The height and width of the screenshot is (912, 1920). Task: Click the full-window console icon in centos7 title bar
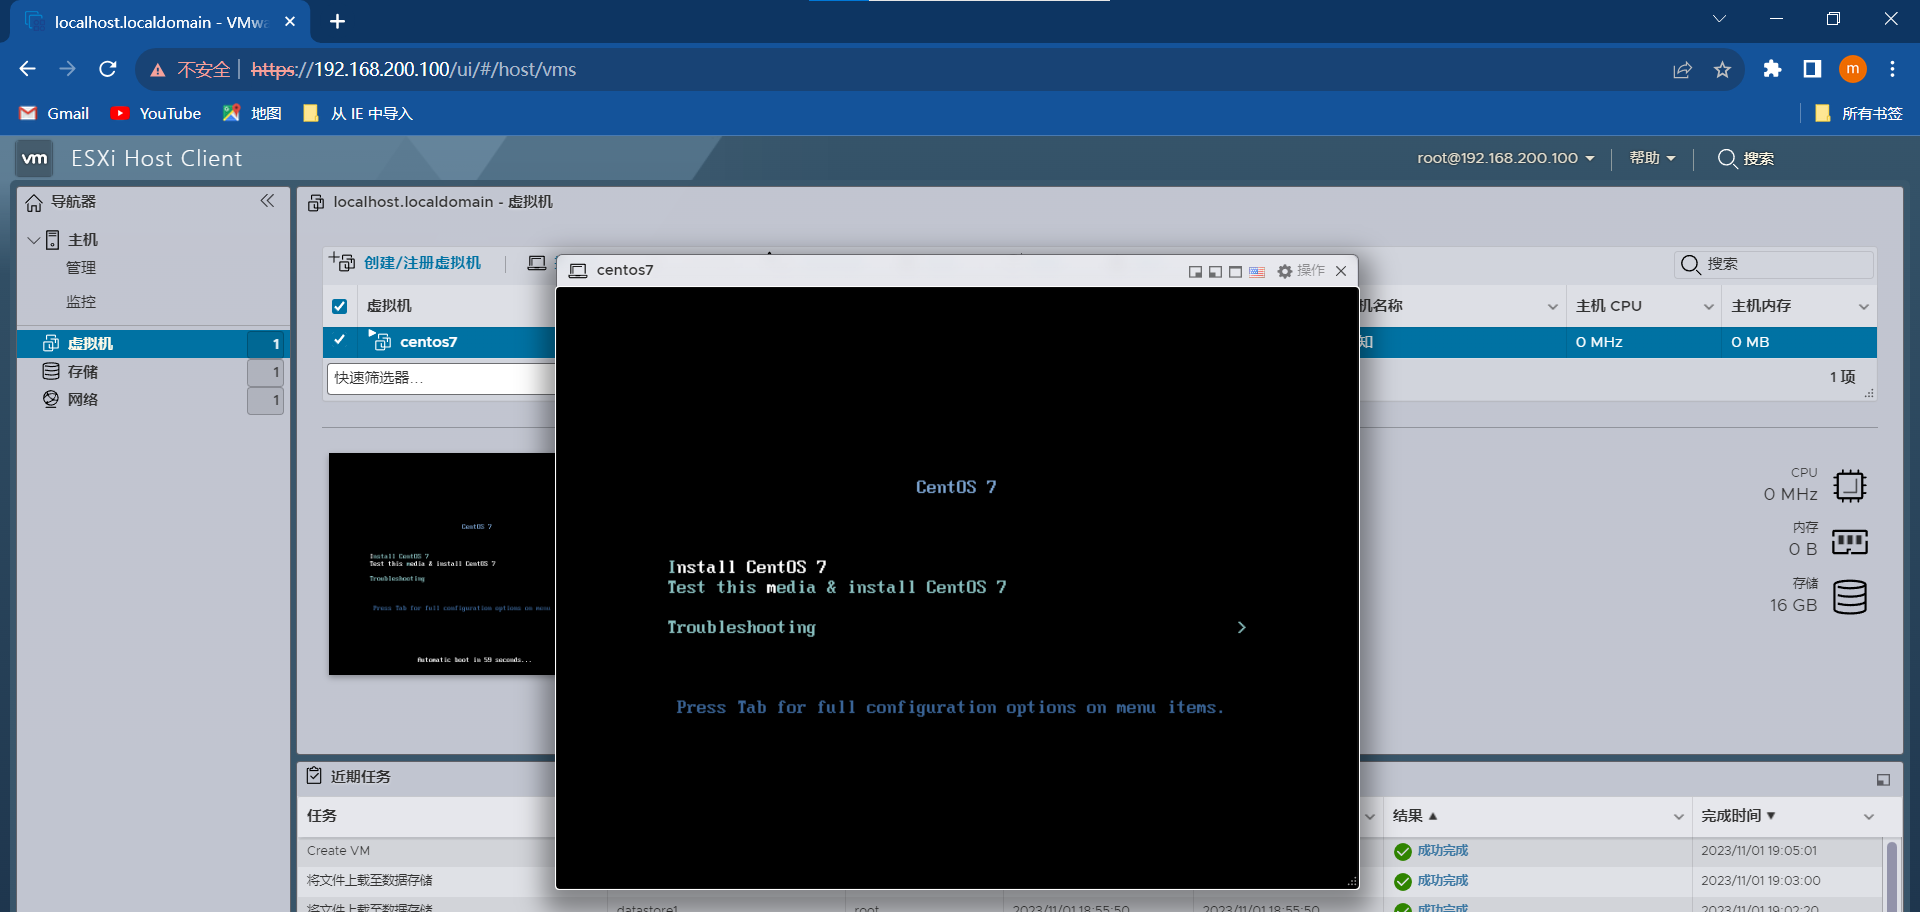(x=1235, y=271)
